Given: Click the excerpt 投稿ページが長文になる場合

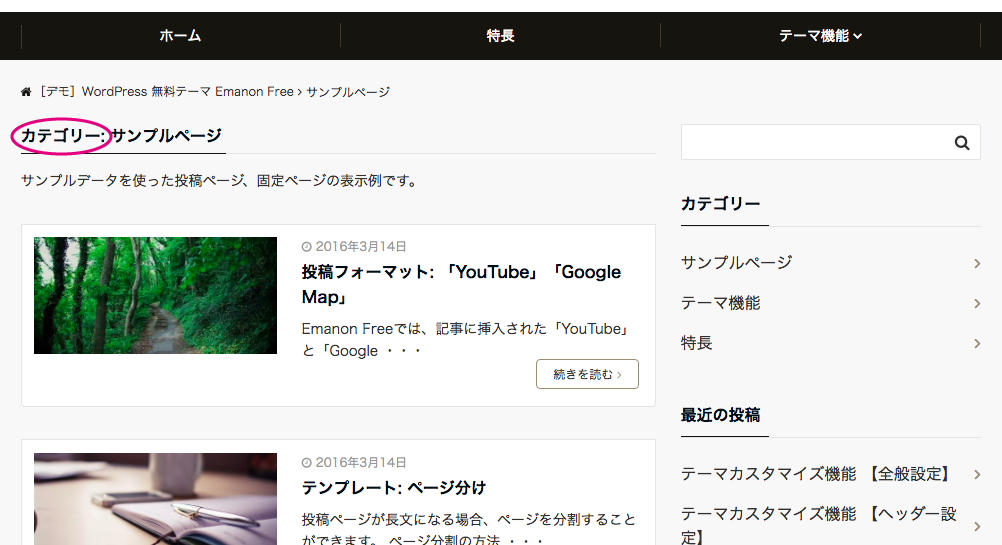Looking at the screenshot, I should (469, 529).
